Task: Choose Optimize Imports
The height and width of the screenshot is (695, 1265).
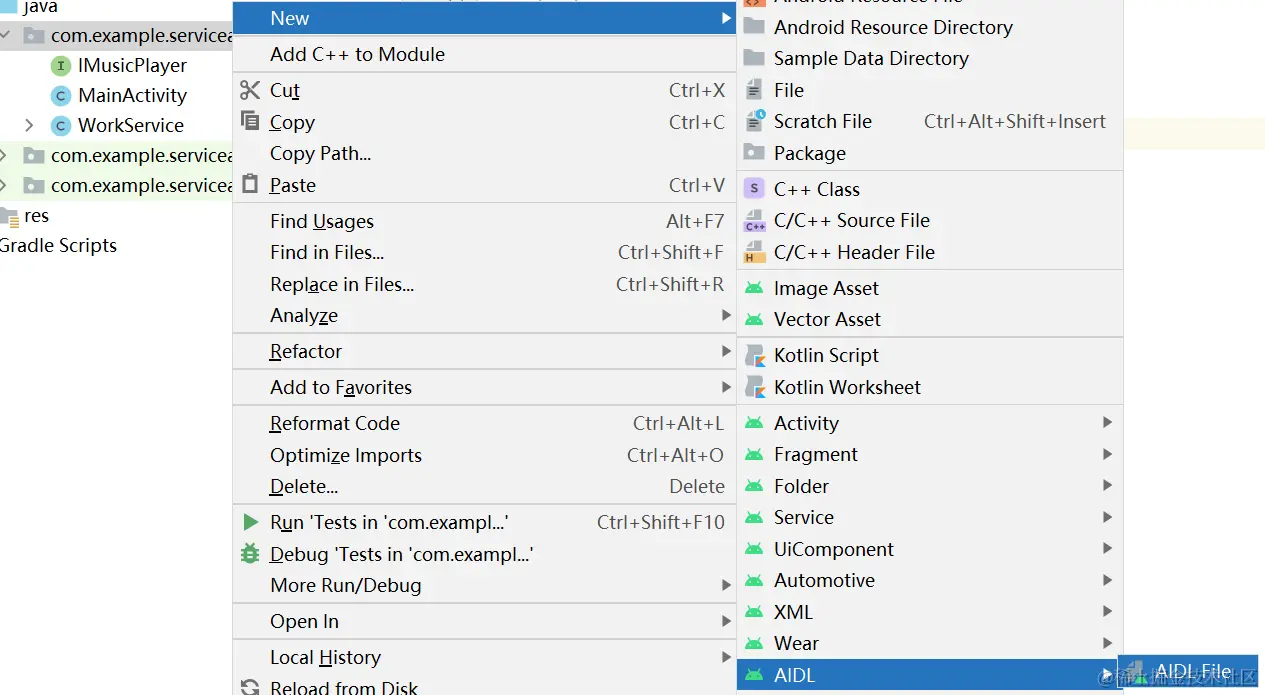Action: (x=484, y=455)
